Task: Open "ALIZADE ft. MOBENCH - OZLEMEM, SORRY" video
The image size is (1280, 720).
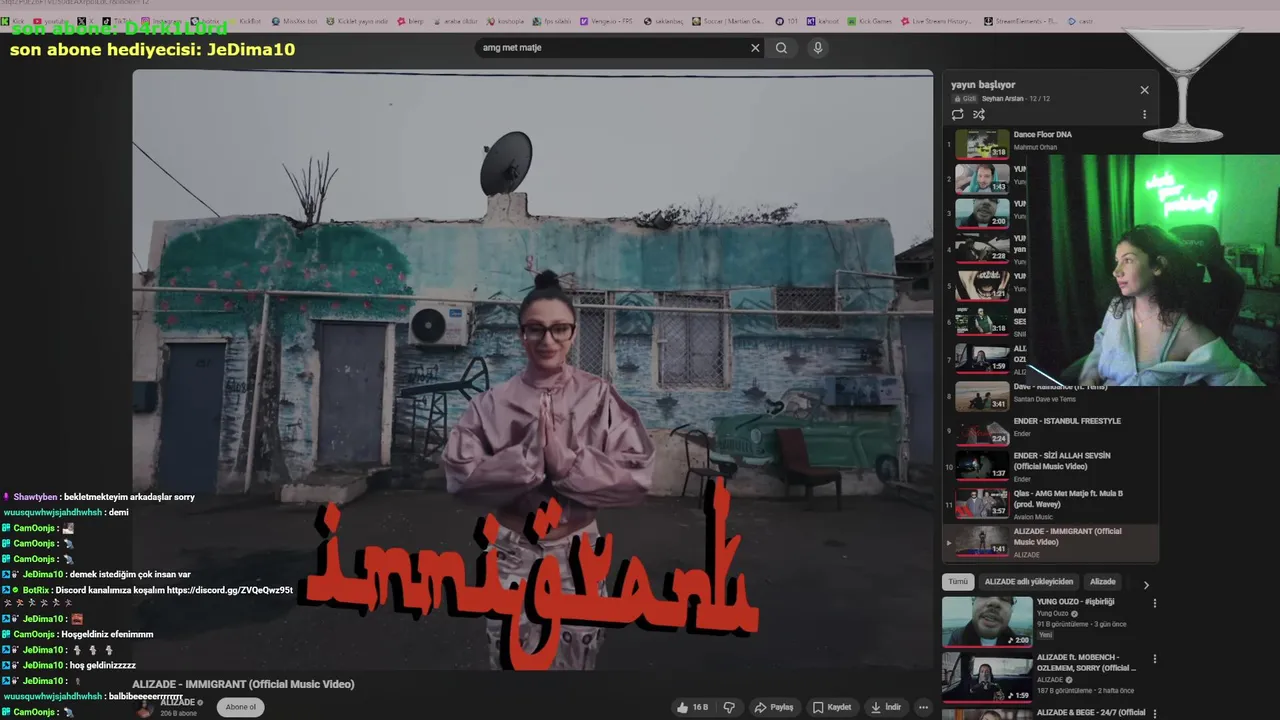Action: 1086,663
